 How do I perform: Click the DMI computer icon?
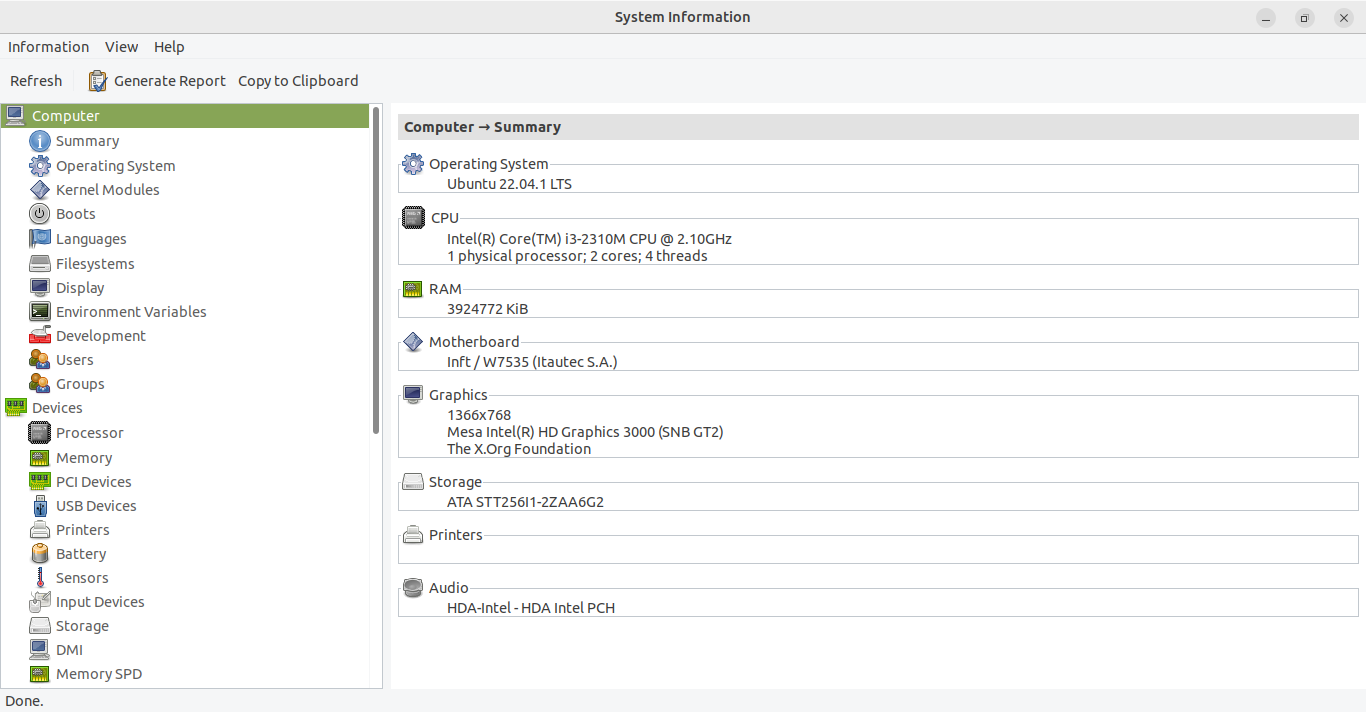40,650
